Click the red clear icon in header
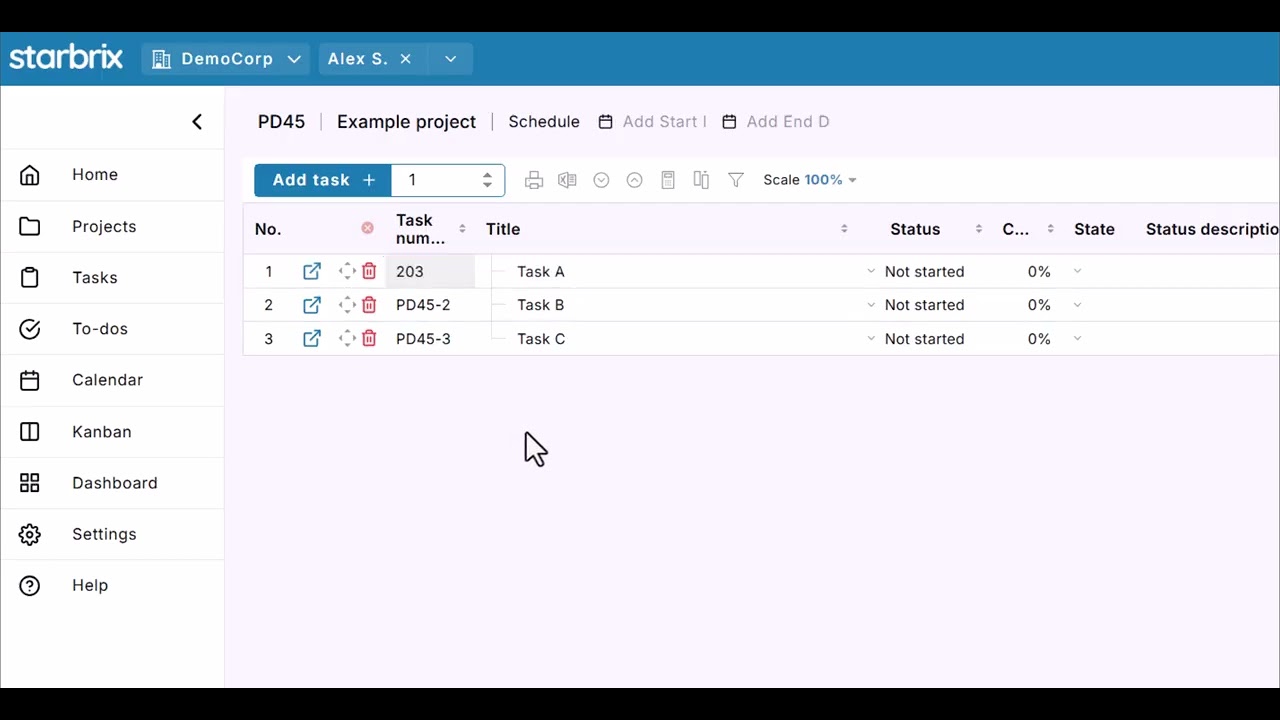Viewport: 1280px width, 720px height. [367, 229]
